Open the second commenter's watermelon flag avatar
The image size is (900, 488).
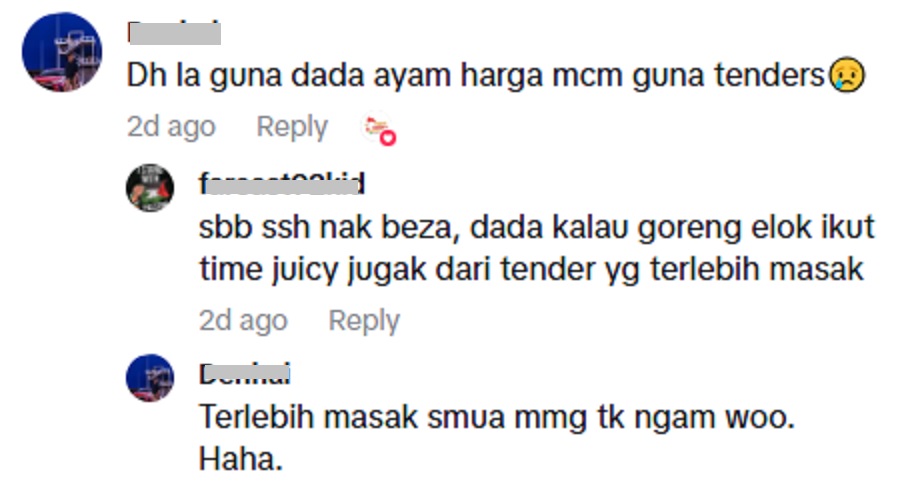coord(150,188)
